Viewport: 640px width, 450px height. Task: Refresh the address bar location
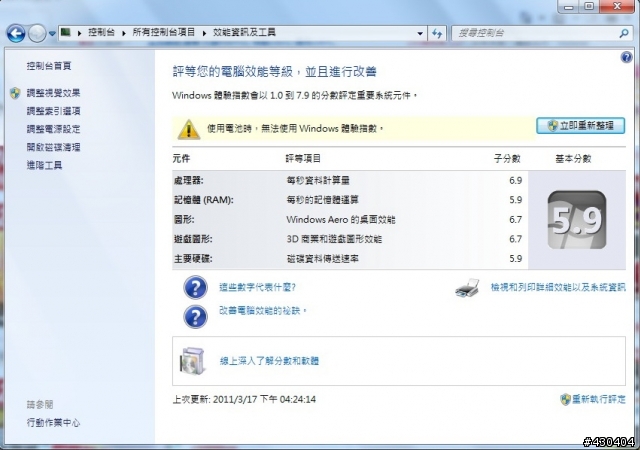coord(437,33)
